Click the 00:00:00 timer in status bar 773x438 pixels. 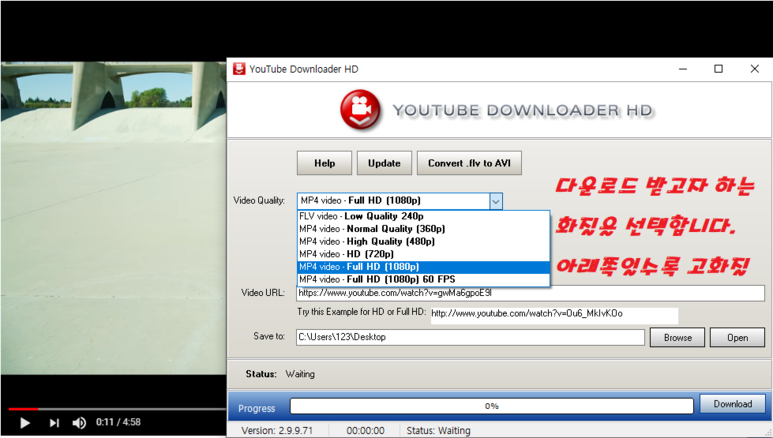point(365,431)
